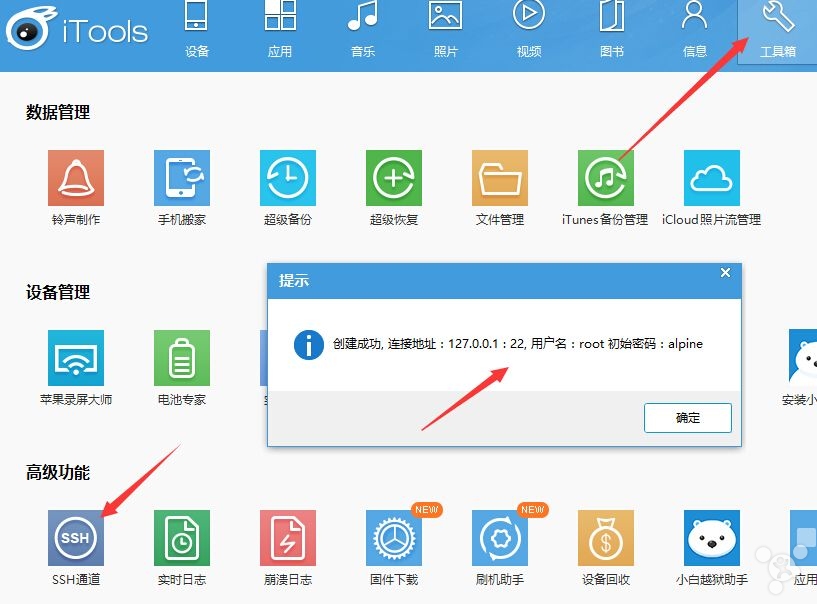Click the 提示 dialog title
The width and height of the screenshot is (817, 604).
[x=294, y=280]
